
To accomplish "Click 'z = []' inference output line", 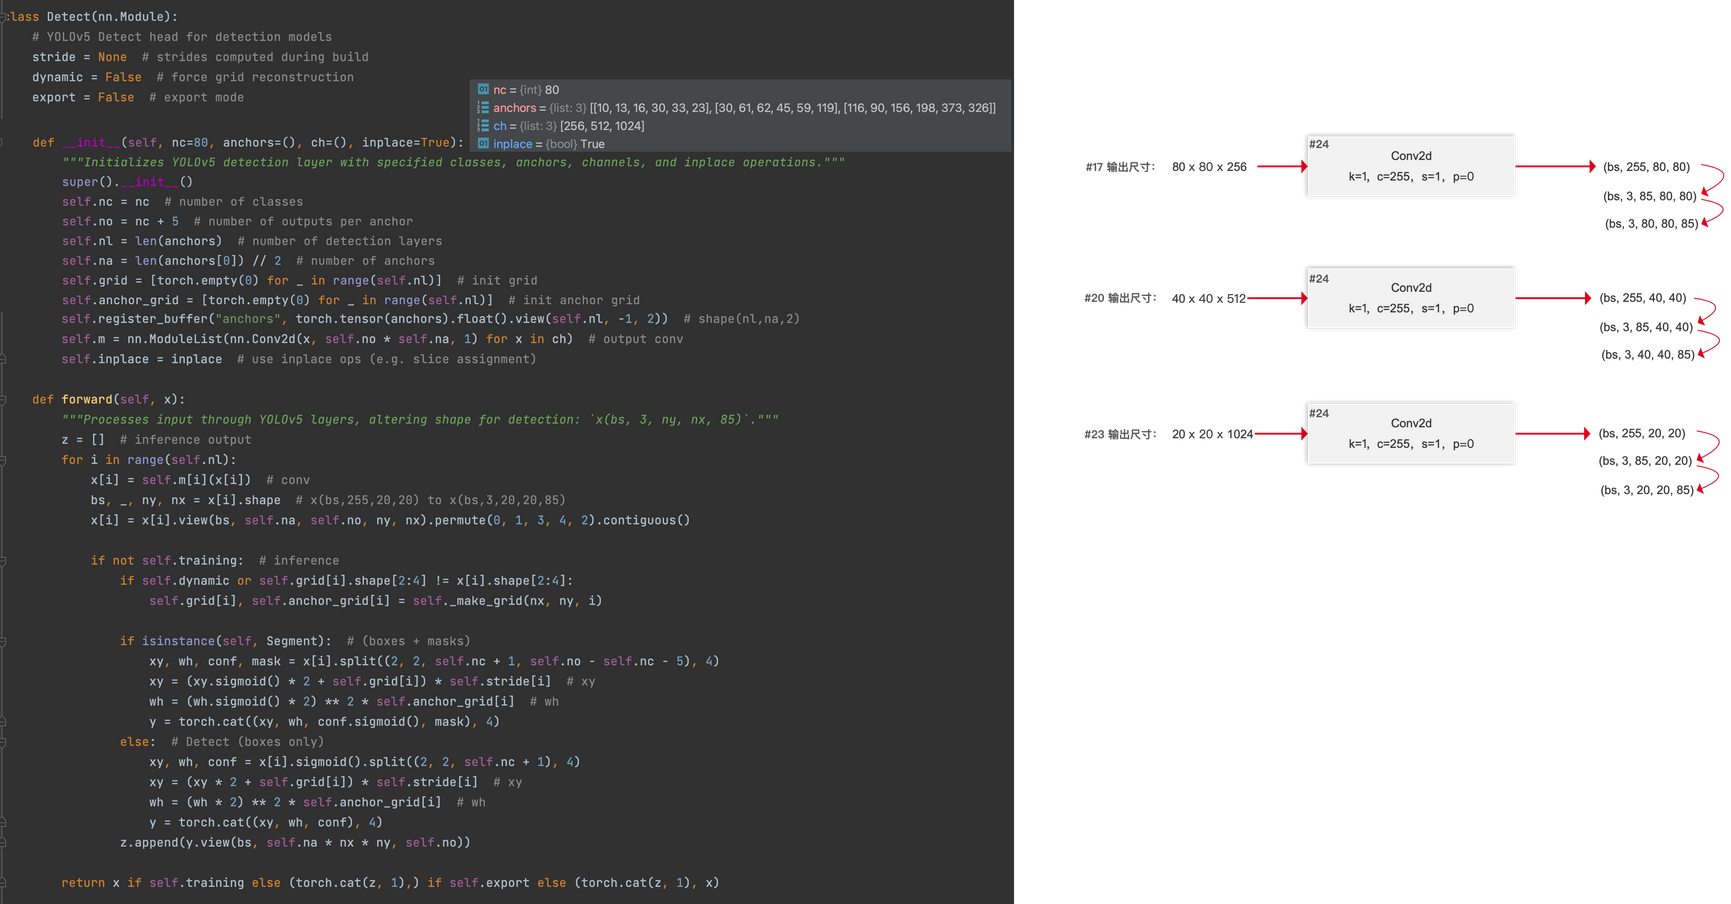I will click(156, 440).
